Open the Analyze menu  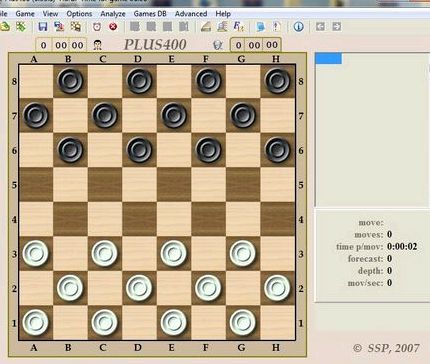coord(113,14)
